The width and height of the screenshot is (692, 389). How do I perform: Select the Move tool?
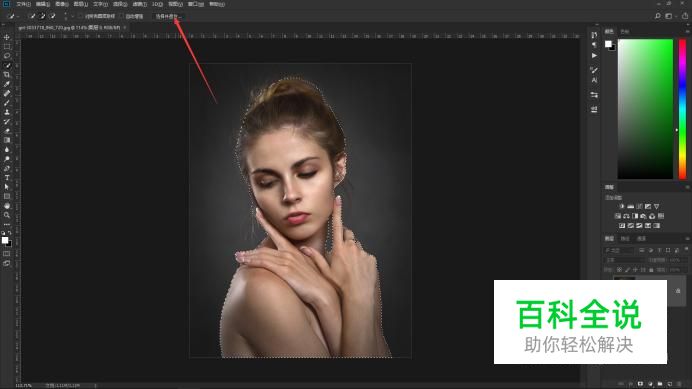click(x=7, y=37)
